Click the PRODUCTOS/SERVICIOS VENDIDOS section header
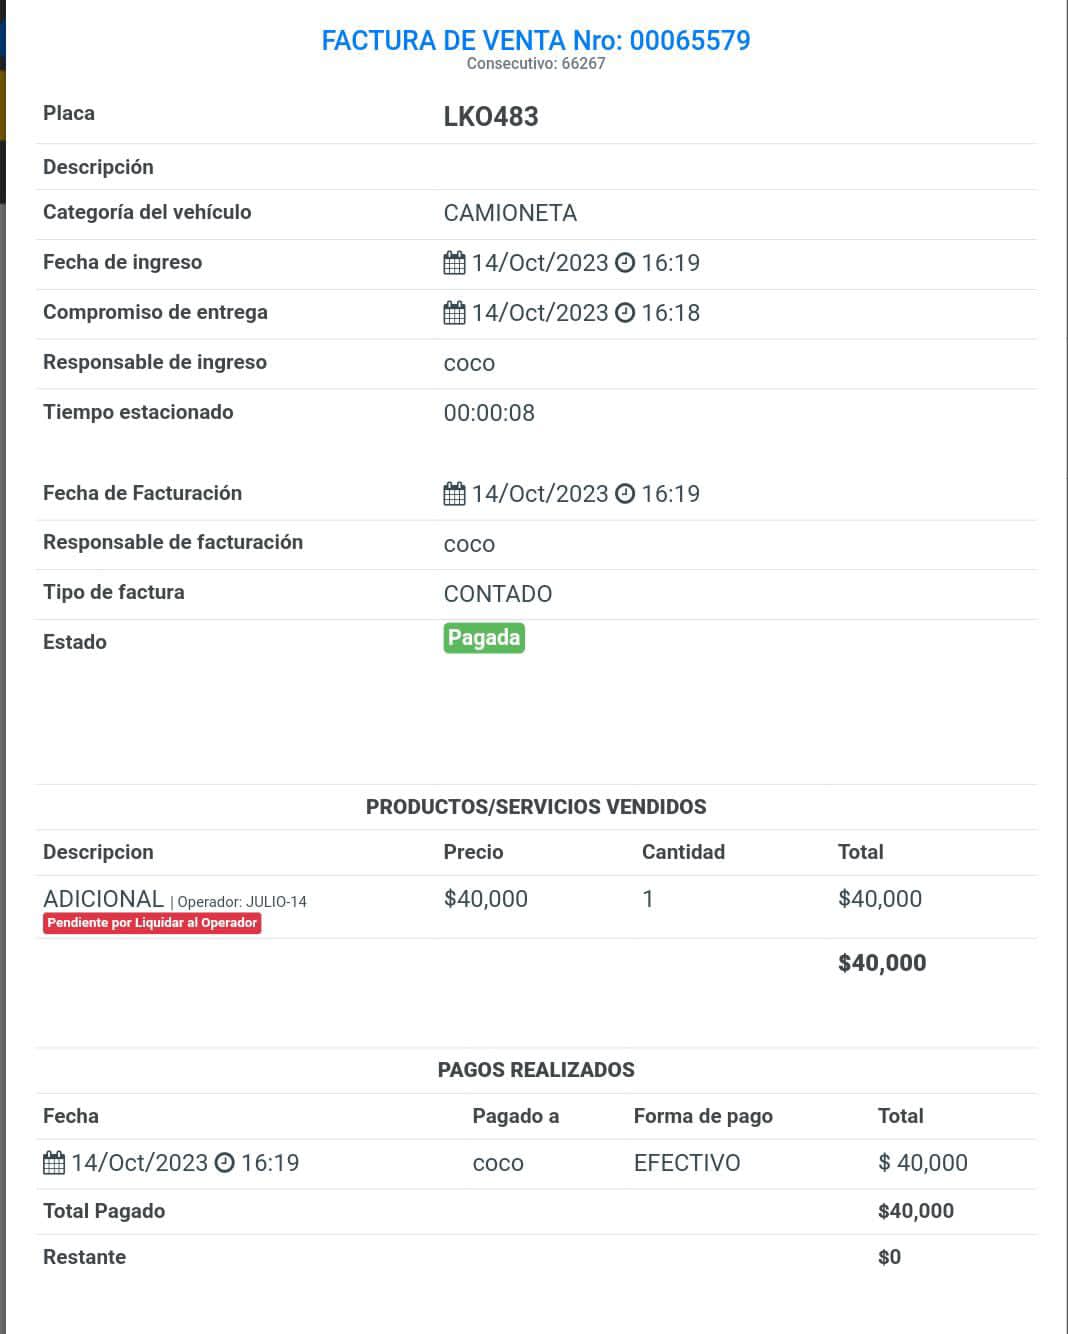1068x1334 pixels. (x=536, y=807)
